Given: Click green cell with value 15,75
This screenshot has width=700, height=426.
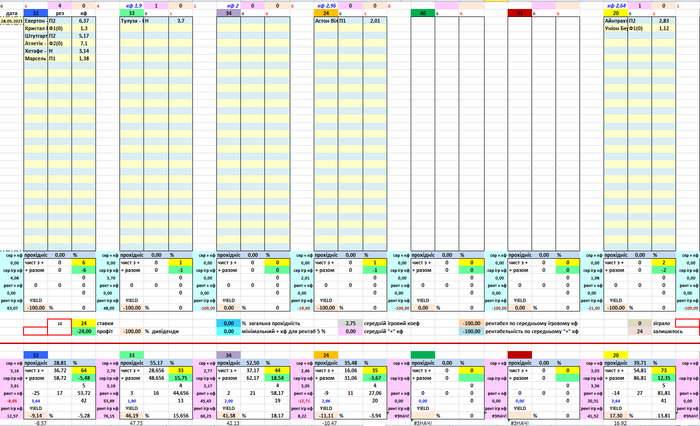Looking at the screenshot, I should pyautogui.click(x=180, y=378).
